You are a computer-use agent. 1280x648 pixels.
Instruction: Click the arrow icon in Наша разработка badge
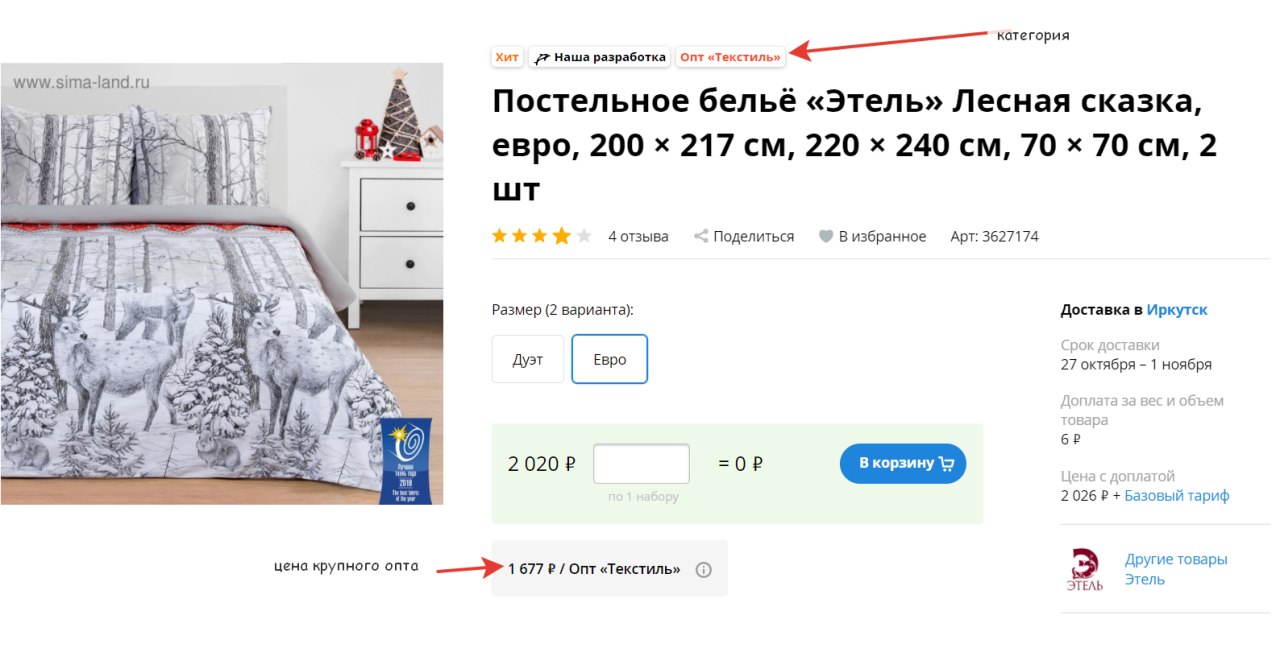[542, 58]
